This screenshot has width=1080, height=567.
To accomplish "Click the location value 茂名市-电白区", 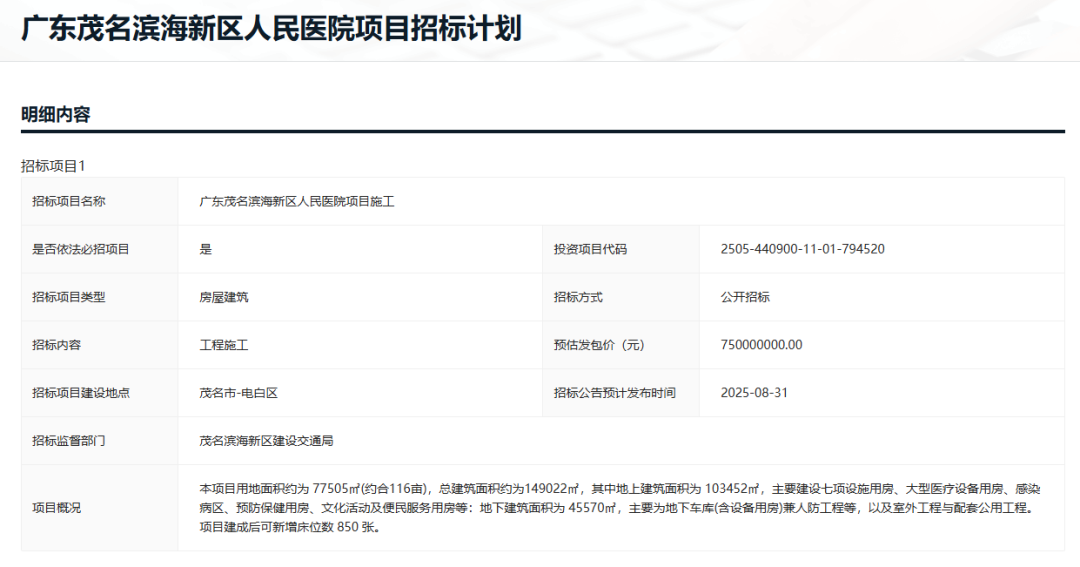I will pos(238,393).
